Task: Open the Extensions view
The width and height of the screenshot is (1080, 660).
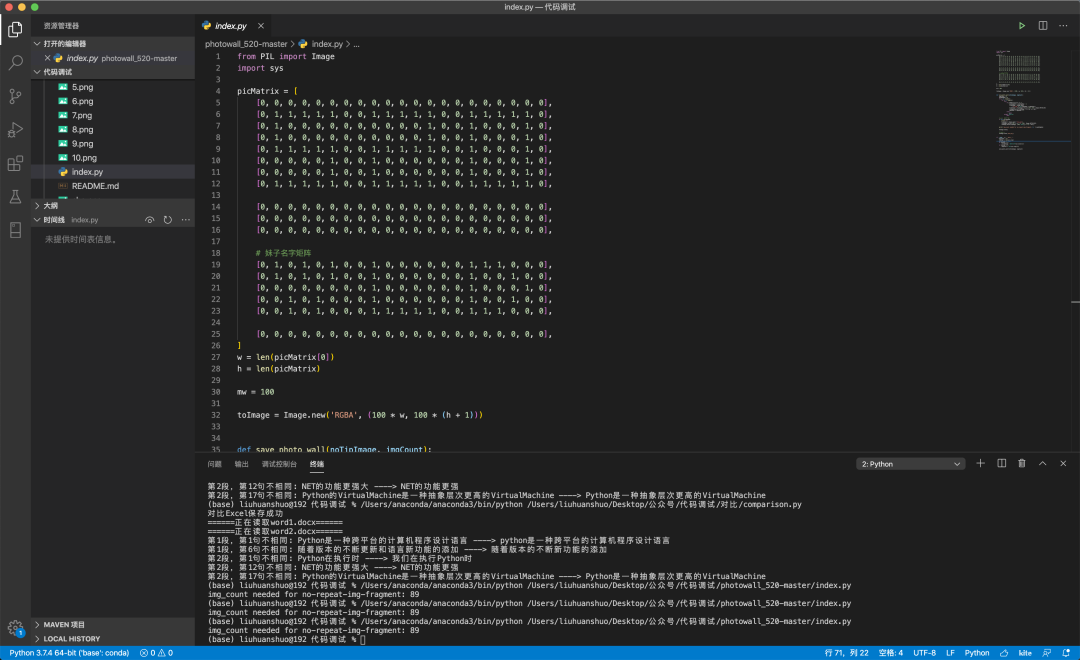Action: click(15, 163)
